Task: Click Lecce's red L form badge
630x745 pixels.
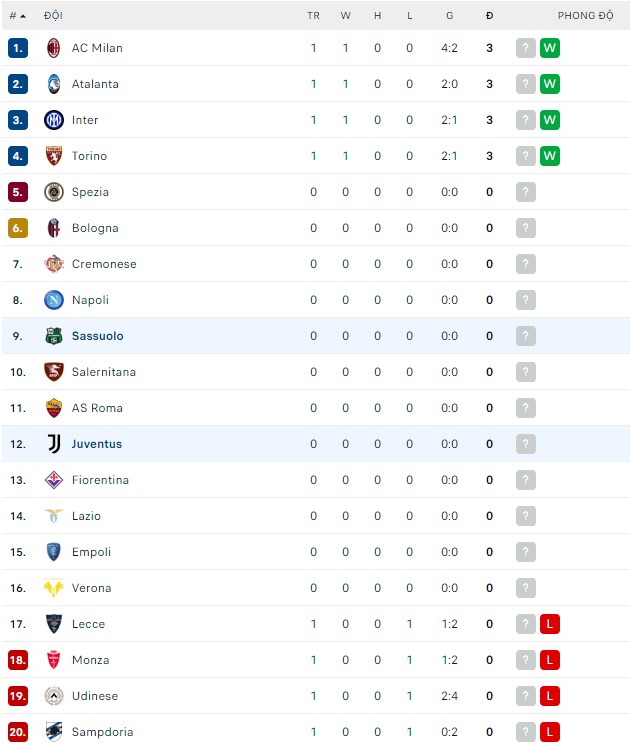Action: (x=549, y=624)
